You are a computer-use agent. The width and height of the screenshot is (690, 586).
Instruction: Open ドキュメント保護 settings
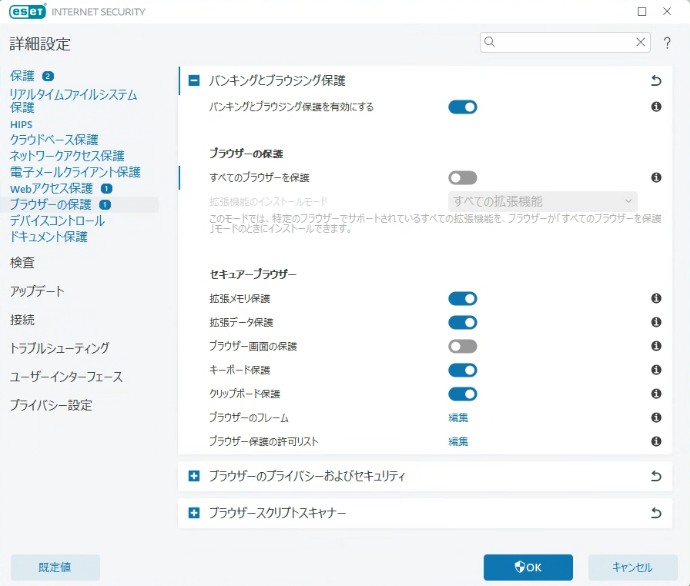(48, 237)
